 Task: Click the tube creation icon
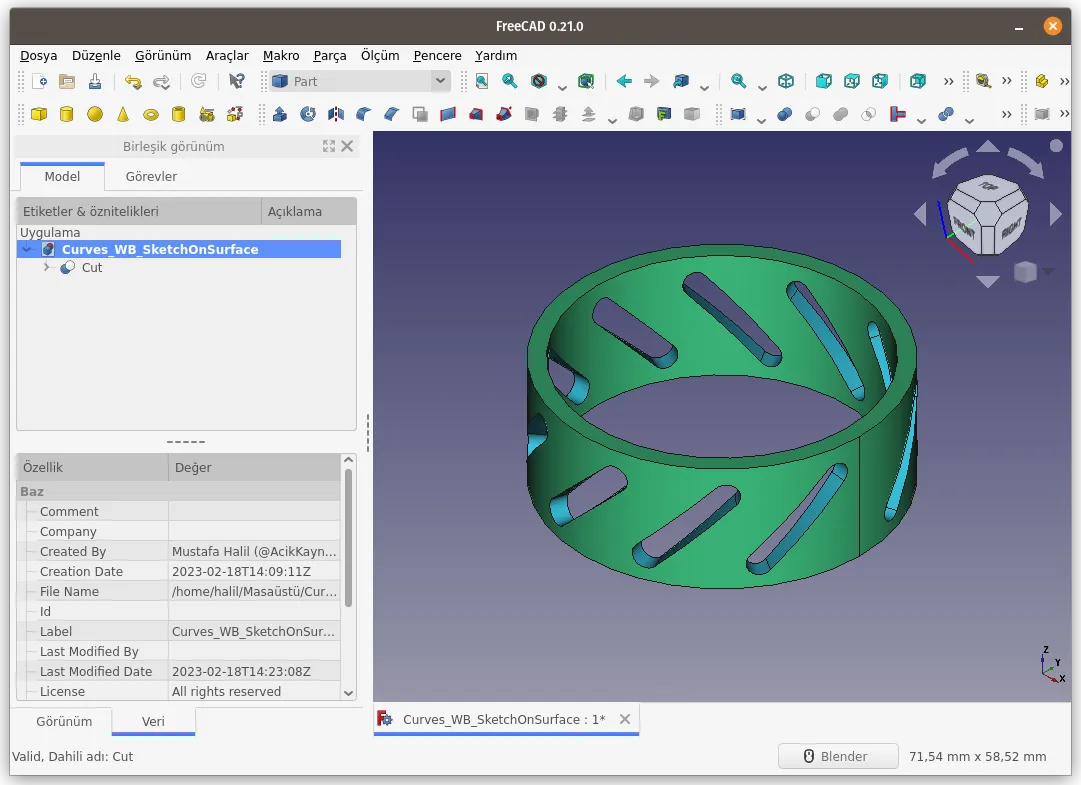(179, 114)
